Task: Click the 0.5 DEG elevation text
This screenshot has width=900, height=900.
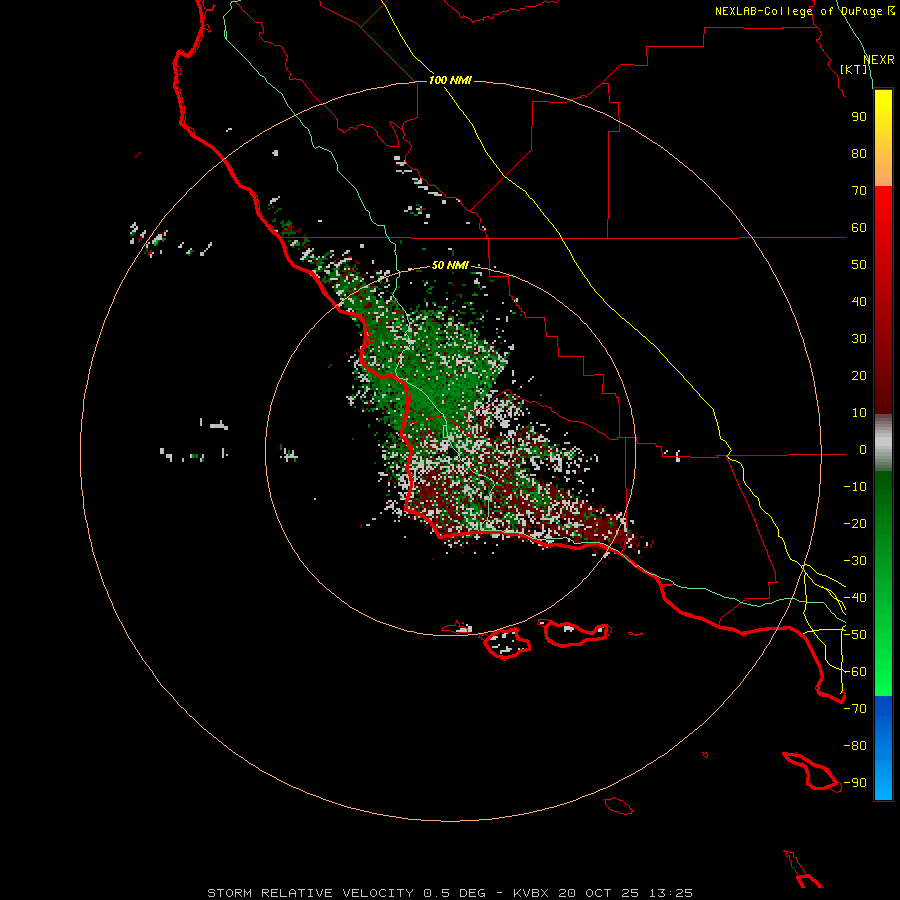Action: coord(455,893)
